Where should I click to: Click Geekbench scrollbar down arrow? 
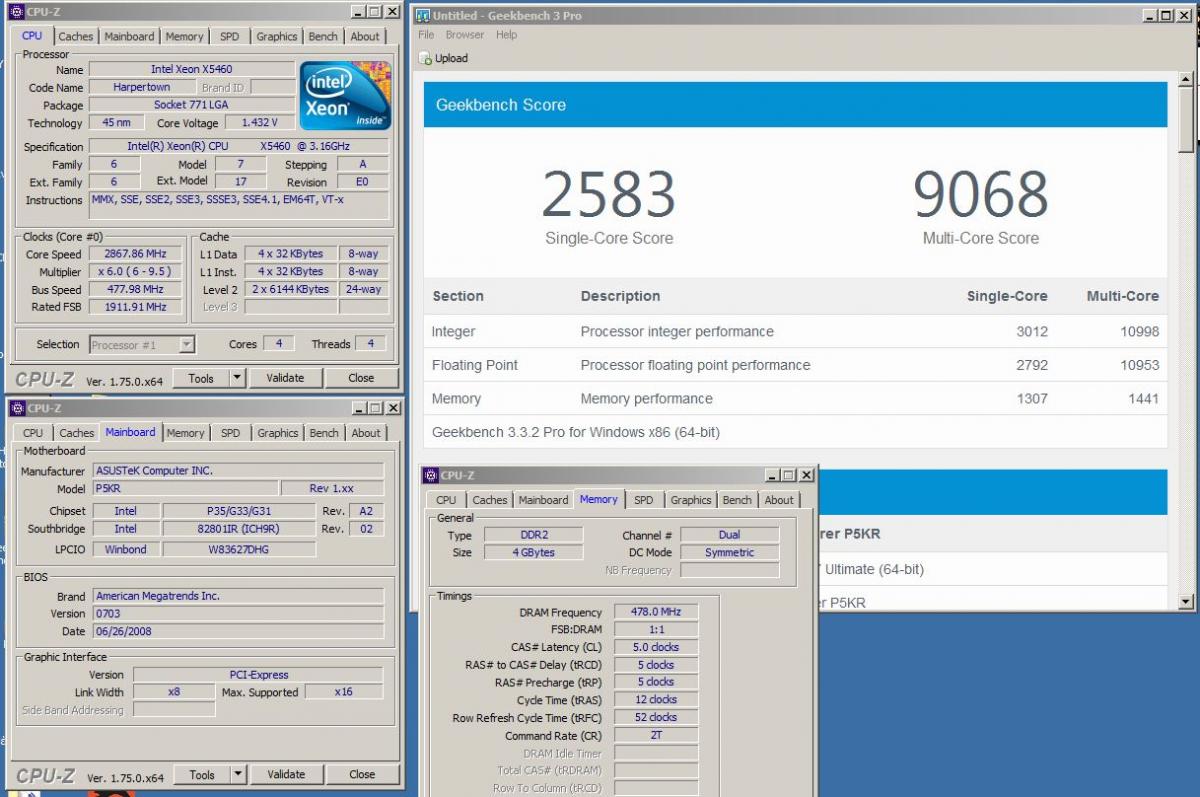(1187, 602)
